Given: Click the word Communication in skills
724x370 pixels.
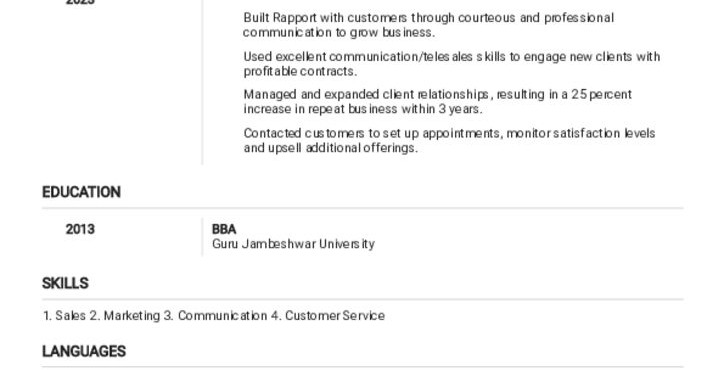Looking at the screenshot, I should [x=223, y=316].
